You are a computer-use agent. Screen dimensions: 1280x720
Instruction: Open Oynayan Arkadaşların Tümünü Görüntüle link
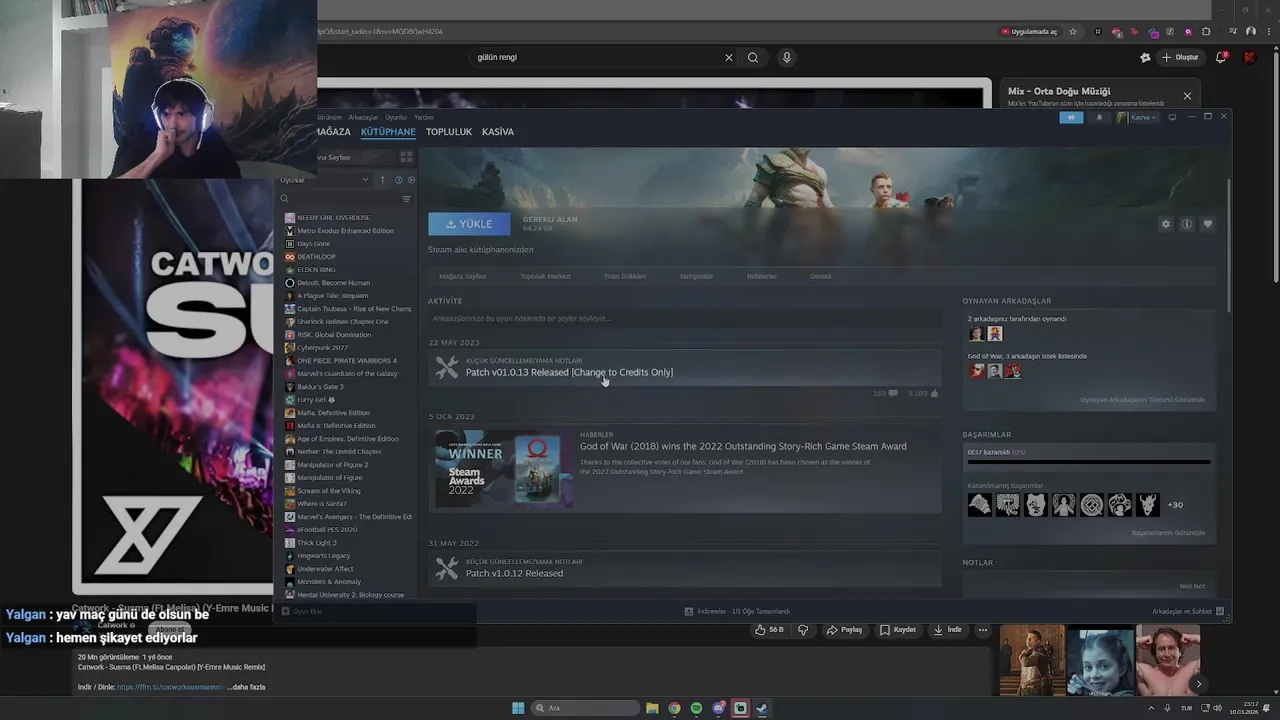click(1142, 400)
